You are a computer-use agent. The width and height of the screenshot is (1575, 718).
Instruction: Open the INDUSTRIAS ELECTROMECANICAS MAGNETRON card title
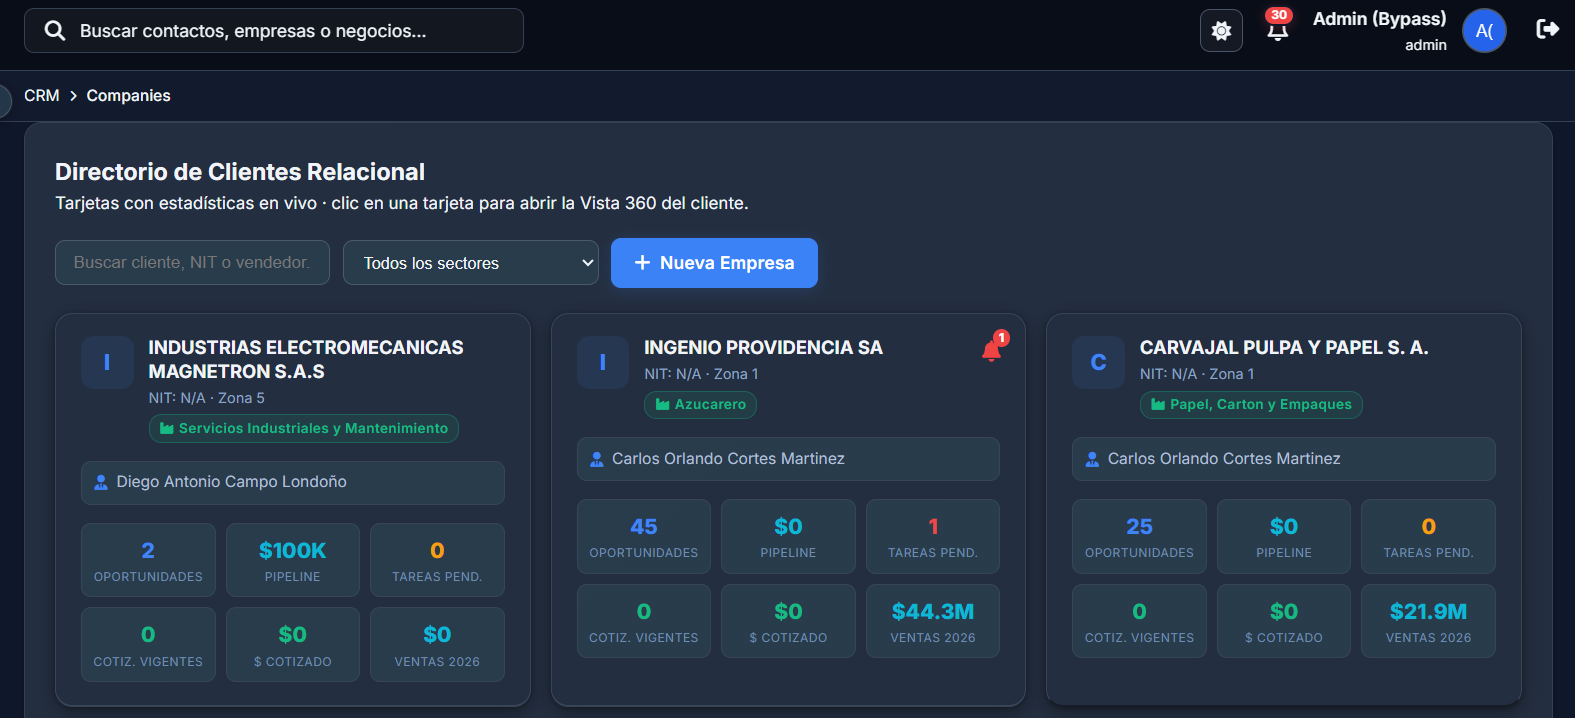coord(306,359)
